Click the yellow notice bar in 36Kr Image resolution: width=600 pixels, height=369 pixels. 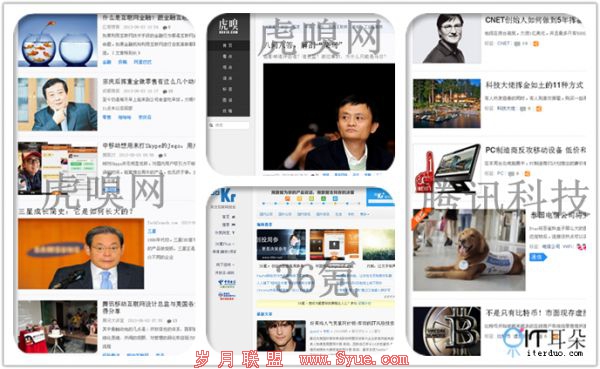point(325,304)
